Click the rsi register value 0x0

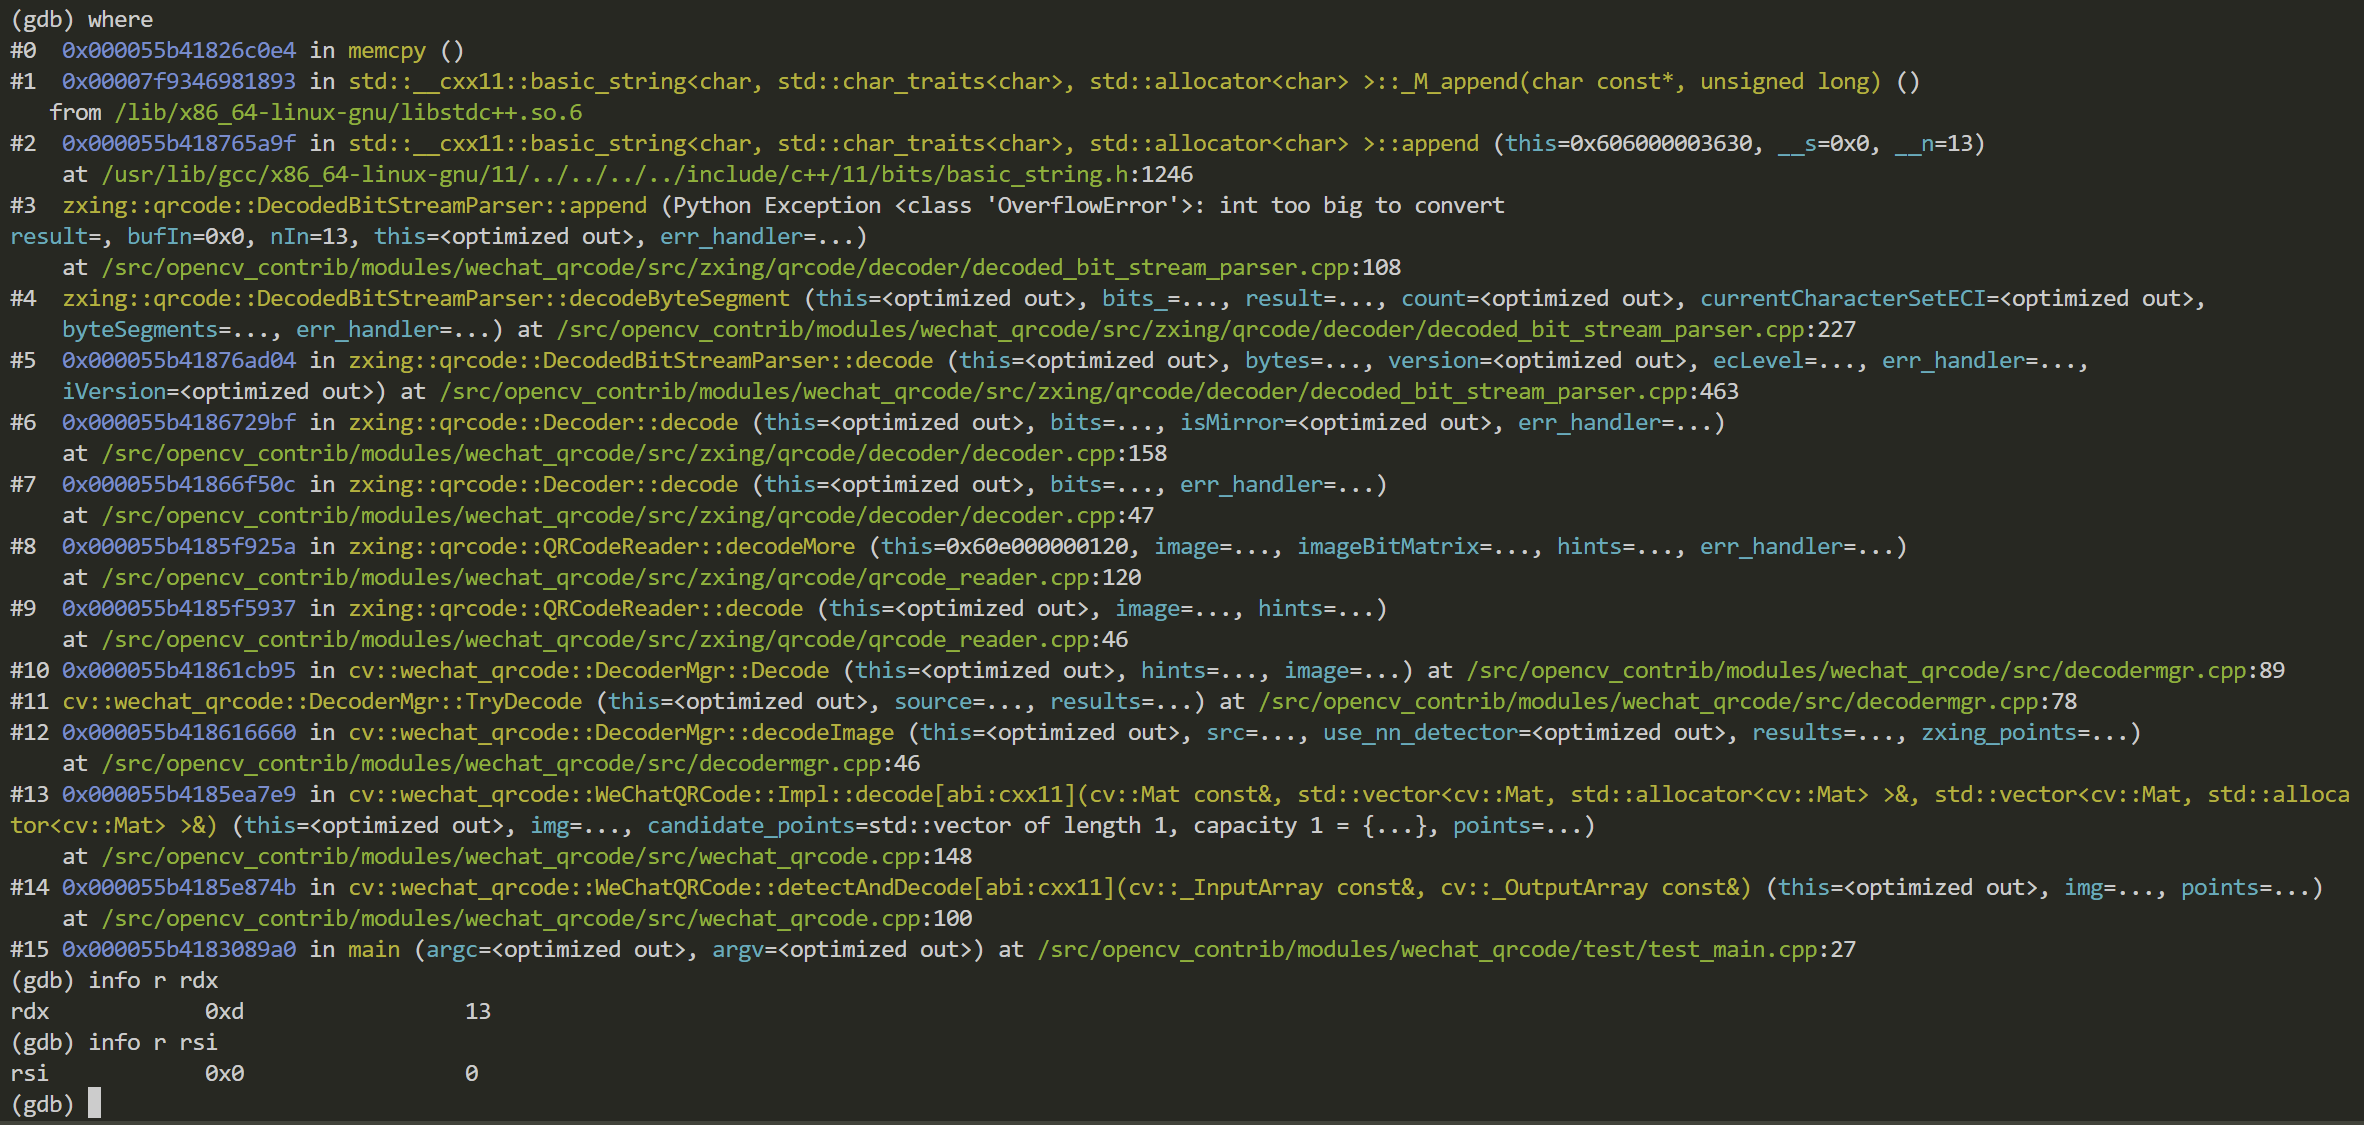(225, 1073)
